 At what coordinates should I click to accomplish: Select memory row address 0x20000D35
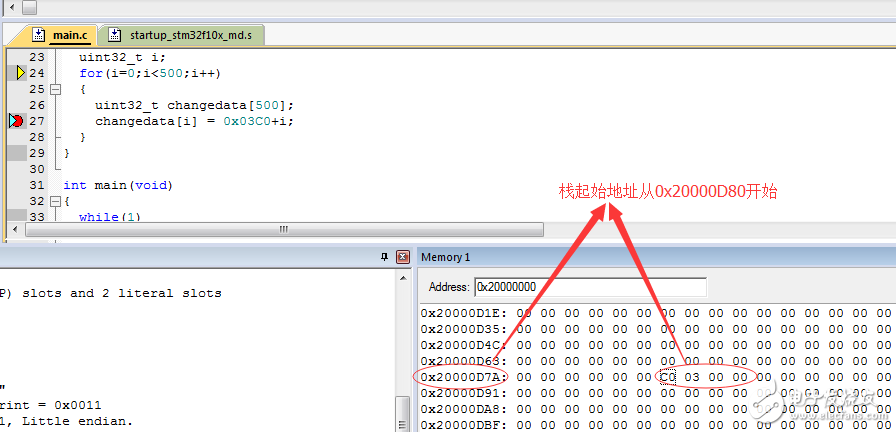tap(464, 329)
